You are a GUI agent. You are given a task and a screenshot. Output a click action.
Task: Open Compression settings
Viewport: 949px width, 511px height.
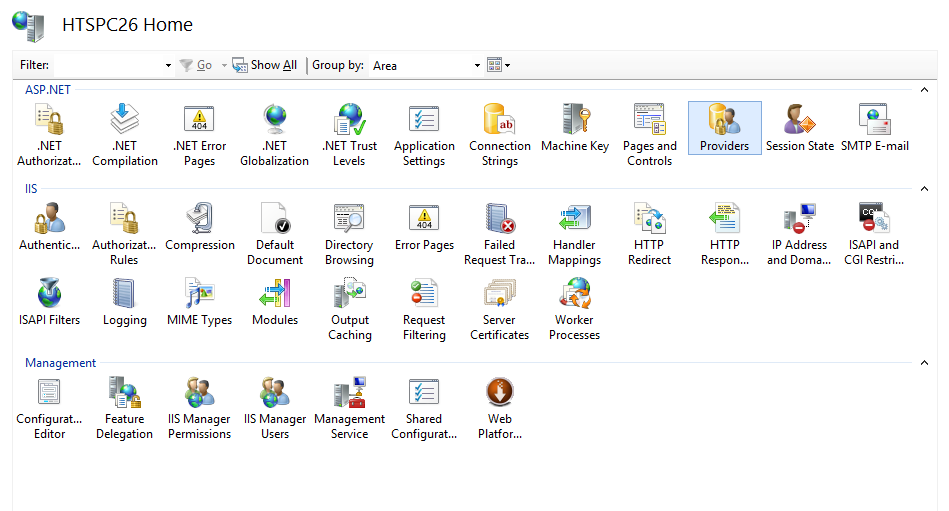(x=200, y=227)
